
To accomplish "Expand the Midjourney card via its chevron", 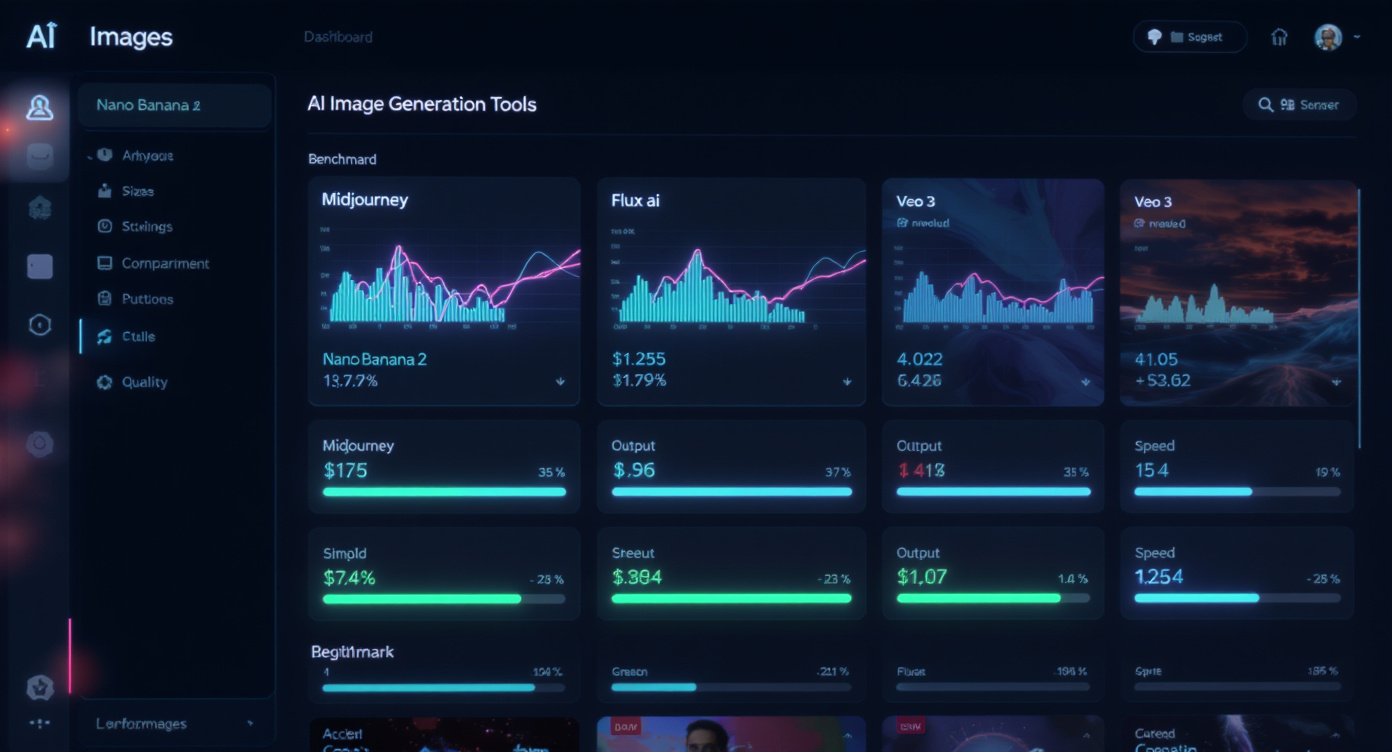I will point(561,381).
